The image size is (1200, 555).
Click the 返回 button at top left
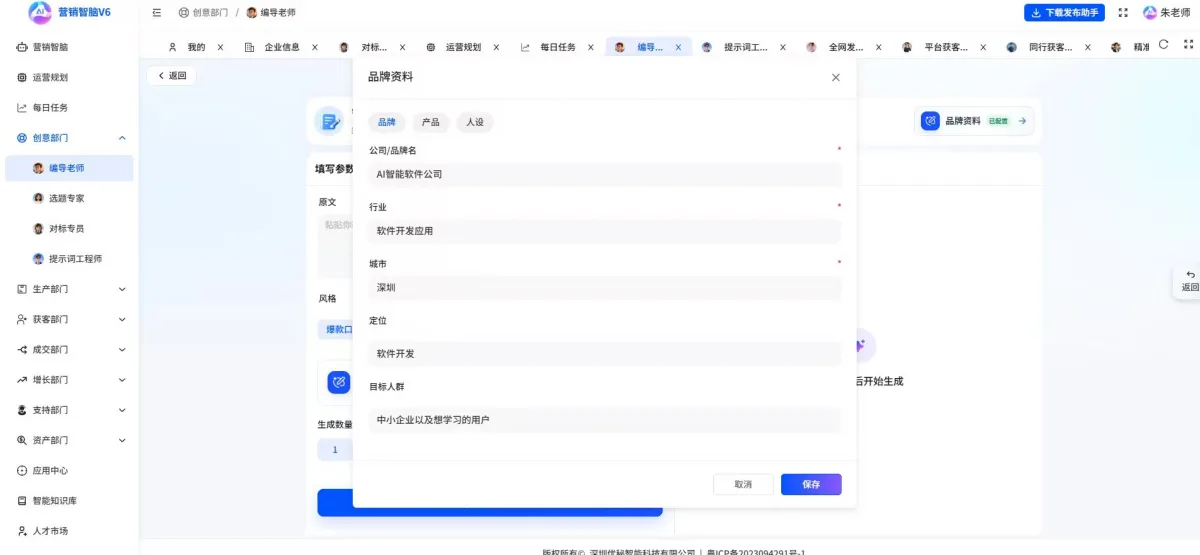(x=172, y=76)
